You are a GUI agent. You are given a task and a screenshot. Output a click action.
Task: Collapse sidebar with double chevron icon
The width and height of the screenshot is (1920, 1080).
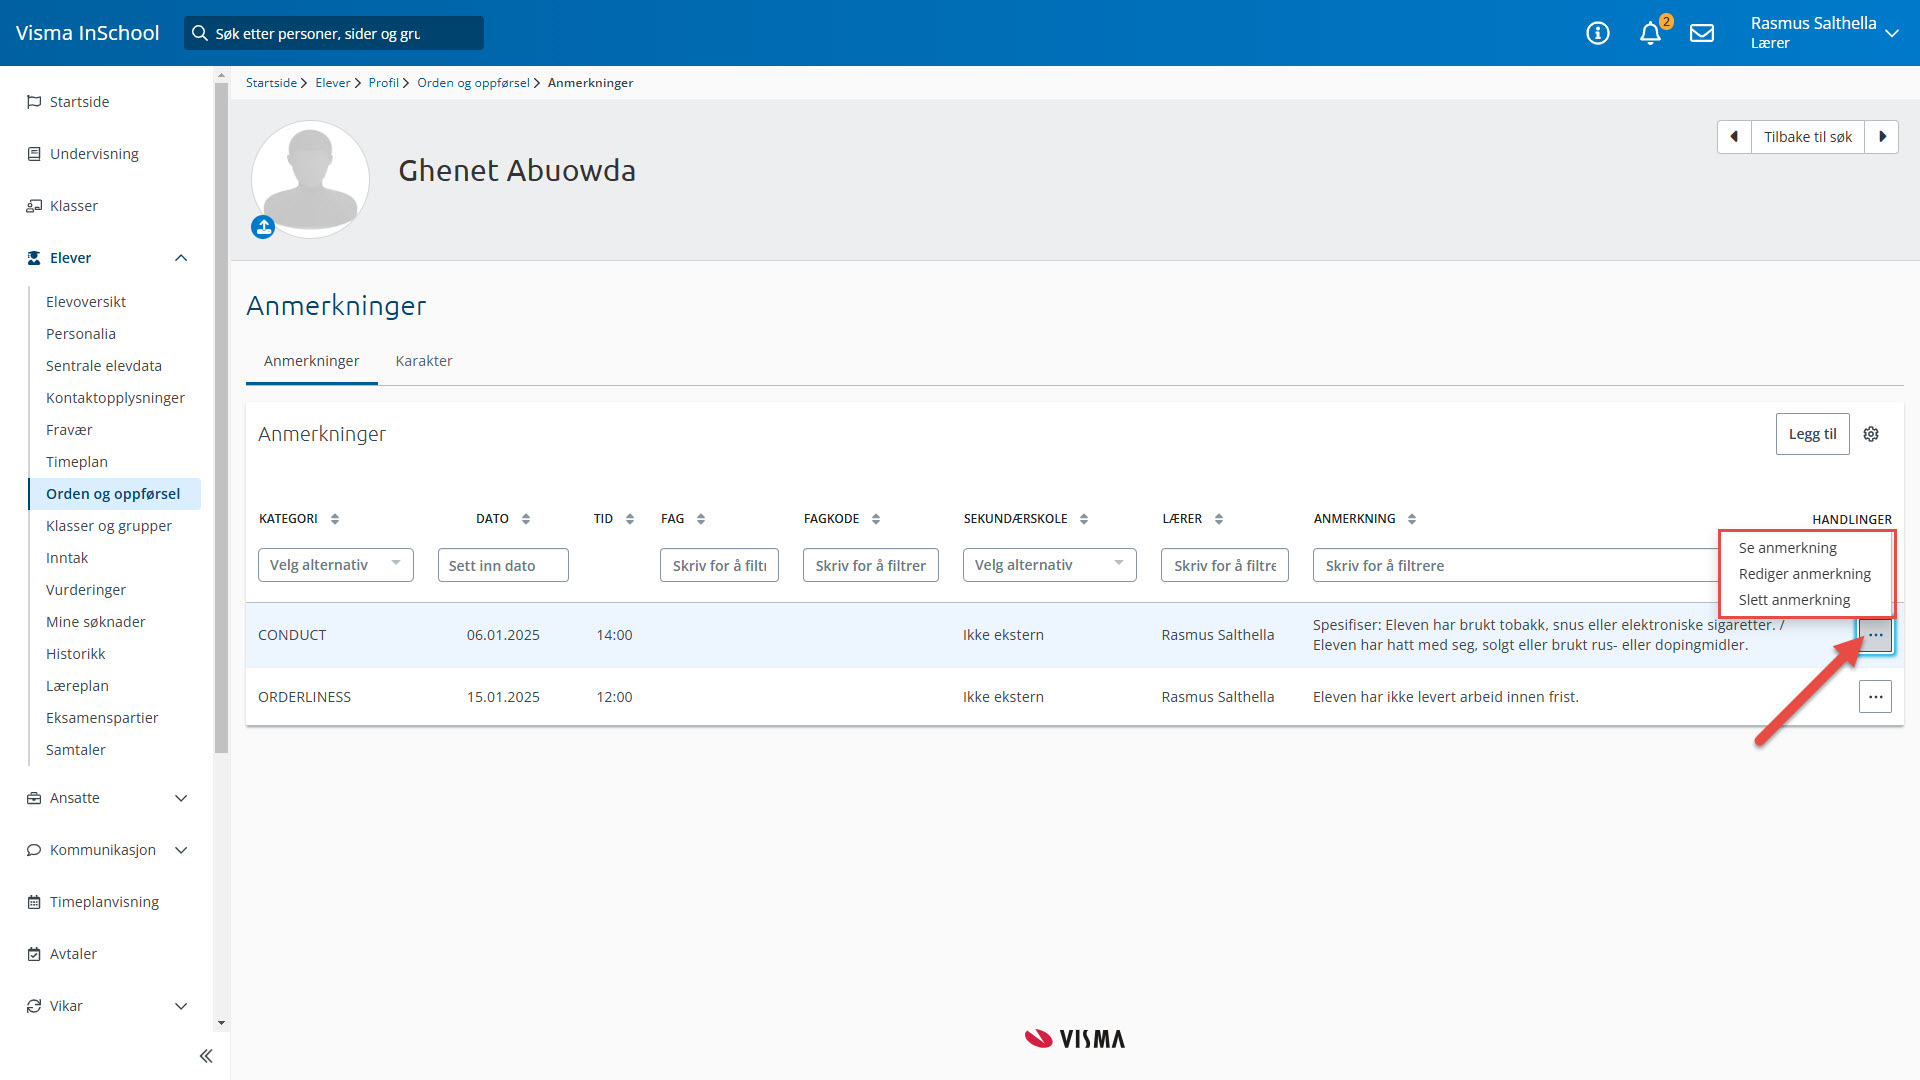pyautogui.click(x=206, y=1056)
